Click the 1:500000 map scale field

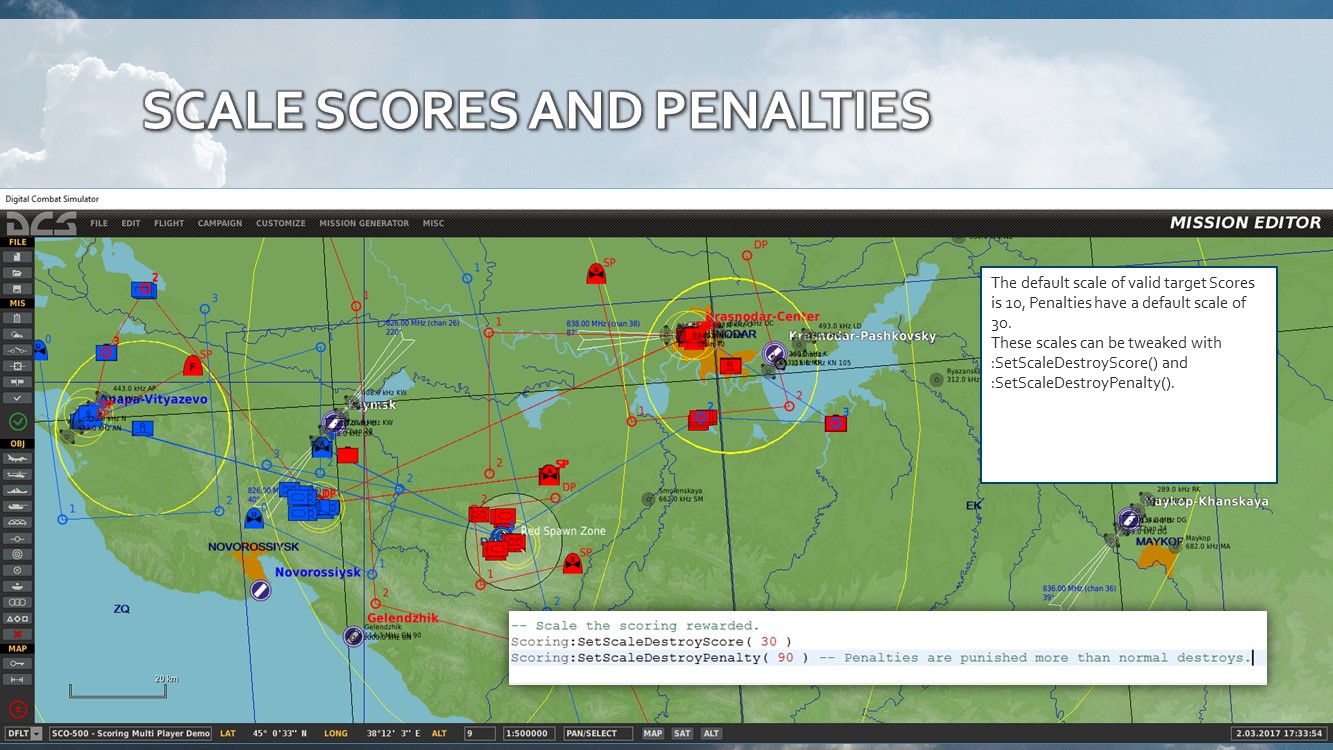tap(528, 733)
